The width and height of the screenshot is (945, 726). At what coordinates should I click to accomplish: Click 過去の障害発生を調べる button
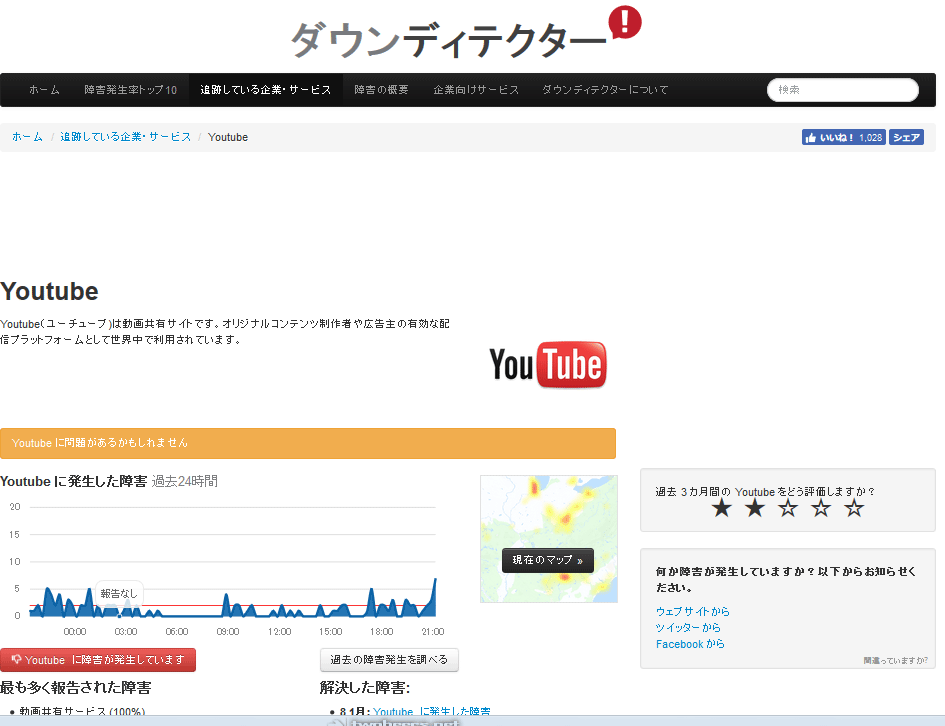pos(389,660)
